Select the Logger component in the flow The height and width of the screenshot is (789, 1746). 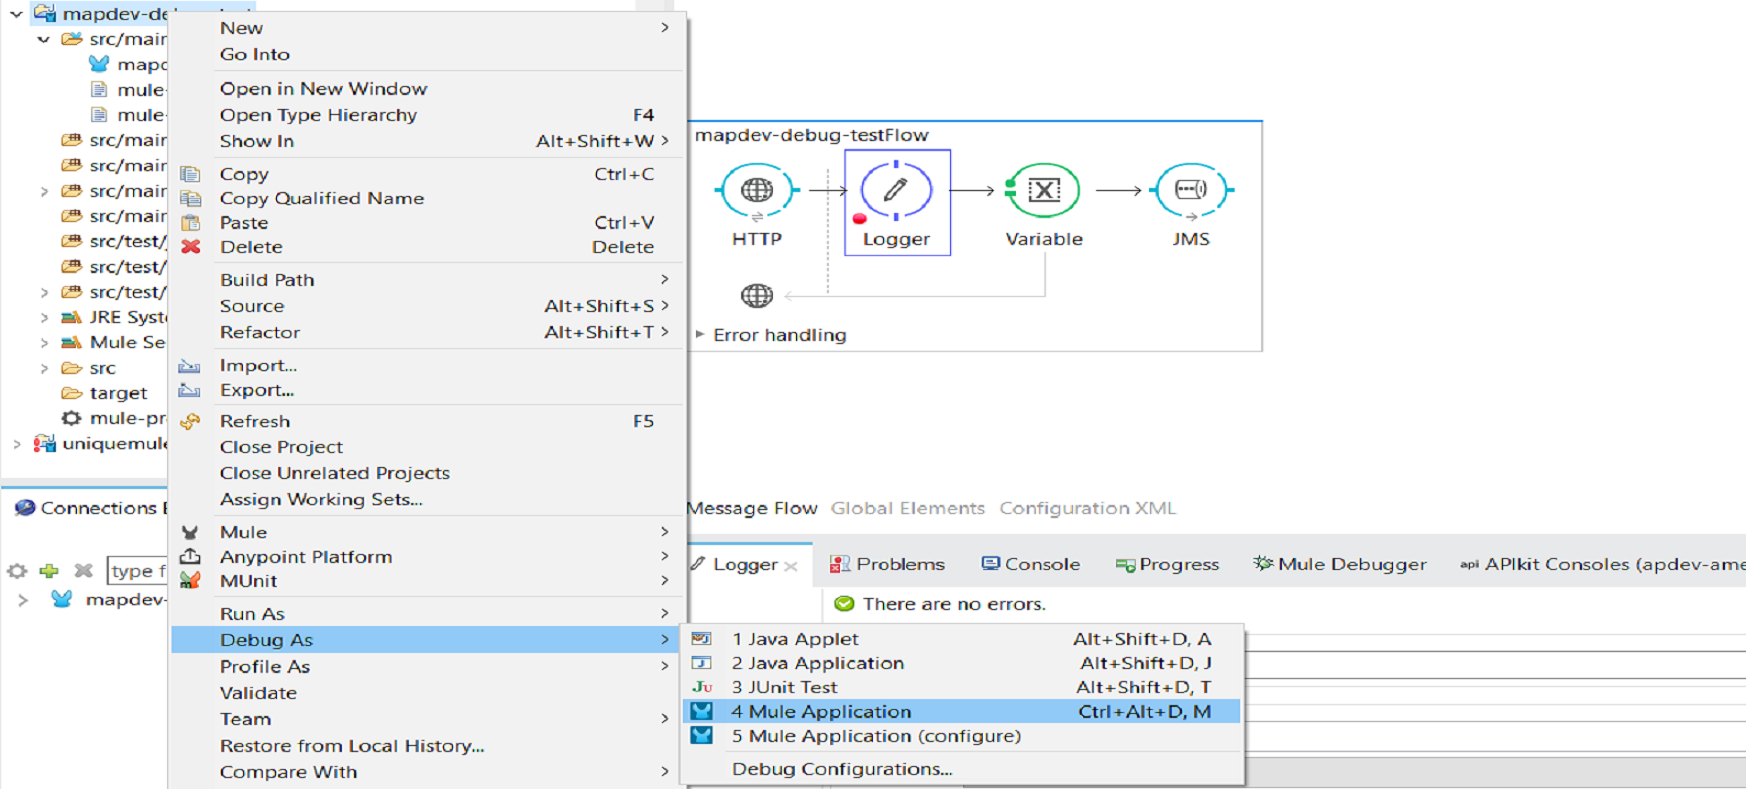click(896, 190)
